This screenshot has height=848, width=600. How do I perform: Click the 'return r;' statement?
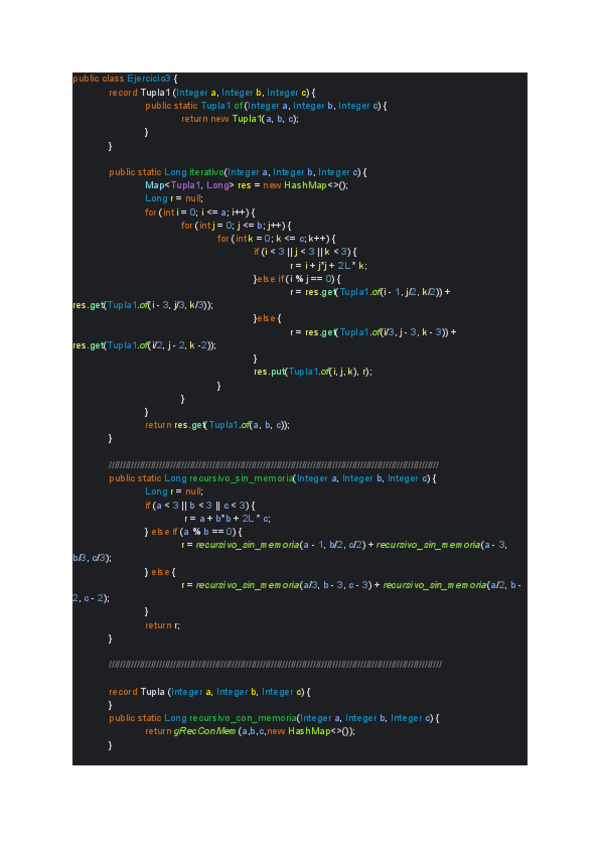coord(163,624)
